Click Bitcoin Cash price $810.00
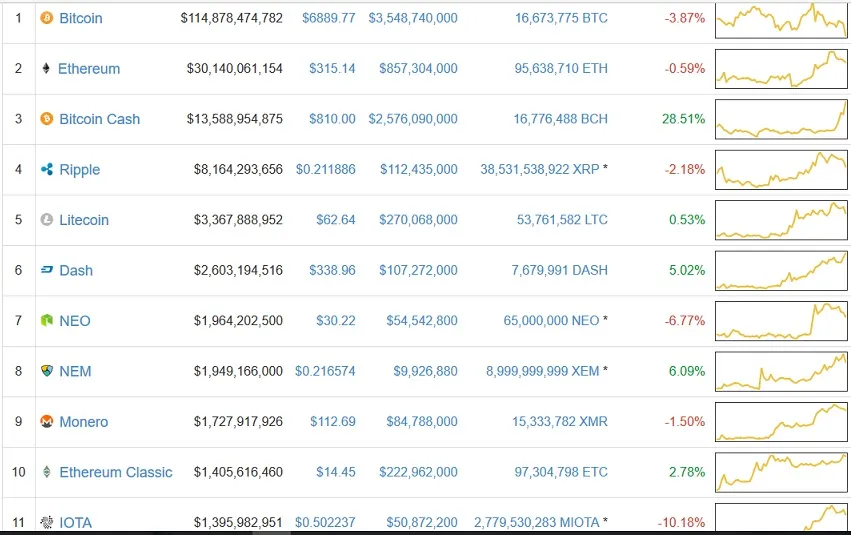 click(332, 119)
